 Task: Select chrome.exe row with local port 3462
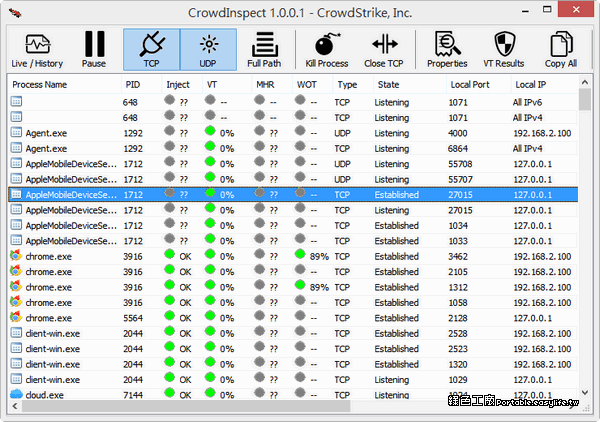pyautogui.click(x=293, y=256)
